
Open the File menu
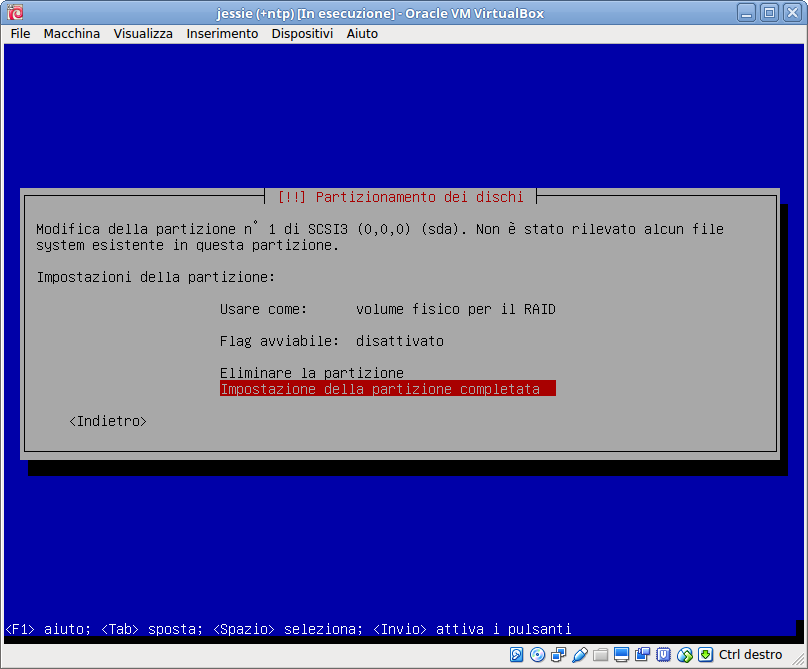coord(20,34)
